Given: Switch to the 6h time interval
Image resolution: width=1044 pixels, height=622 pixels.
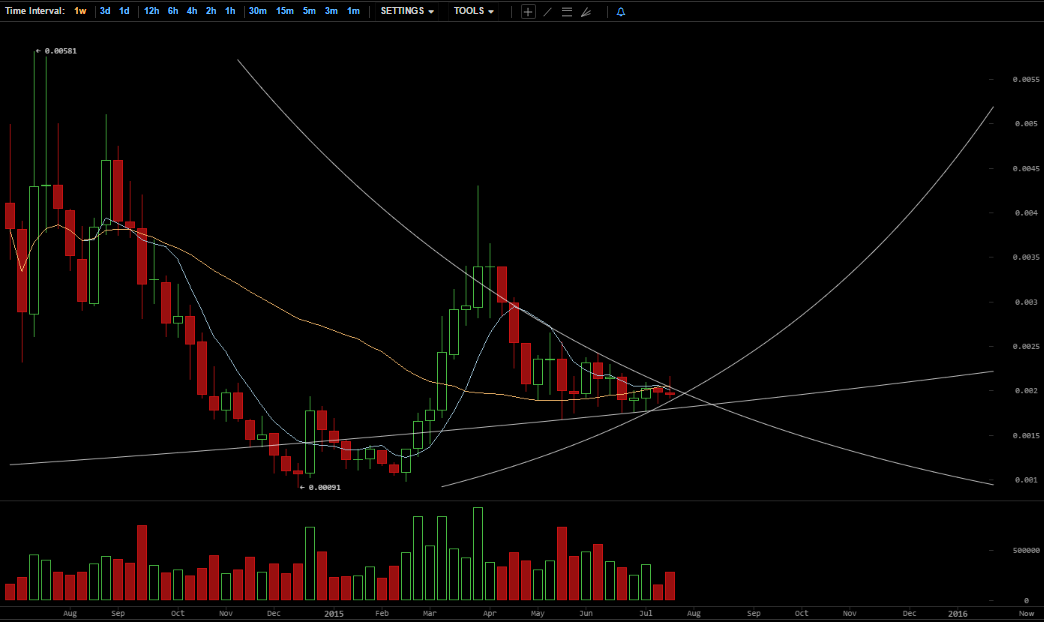Looking at the screenshot, I should tap(172, 11).
